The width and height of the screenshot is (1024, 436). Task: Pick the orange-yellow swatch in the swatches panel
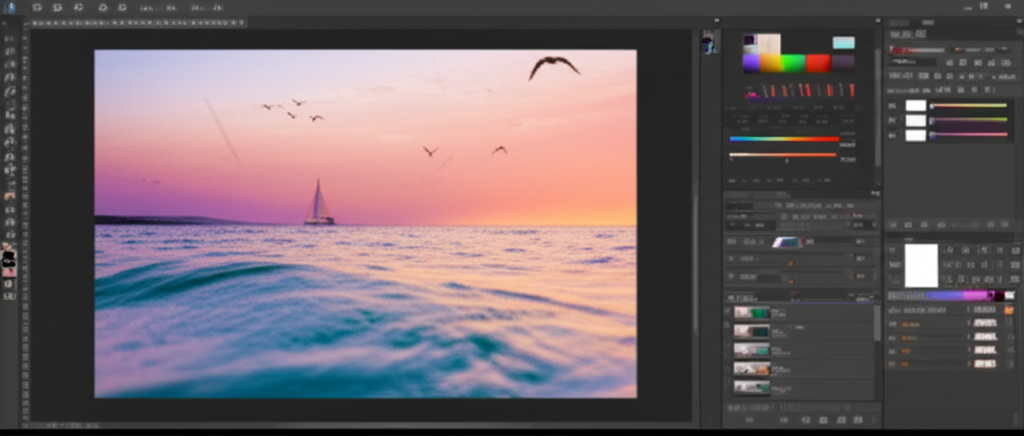(x=771, y=63)
